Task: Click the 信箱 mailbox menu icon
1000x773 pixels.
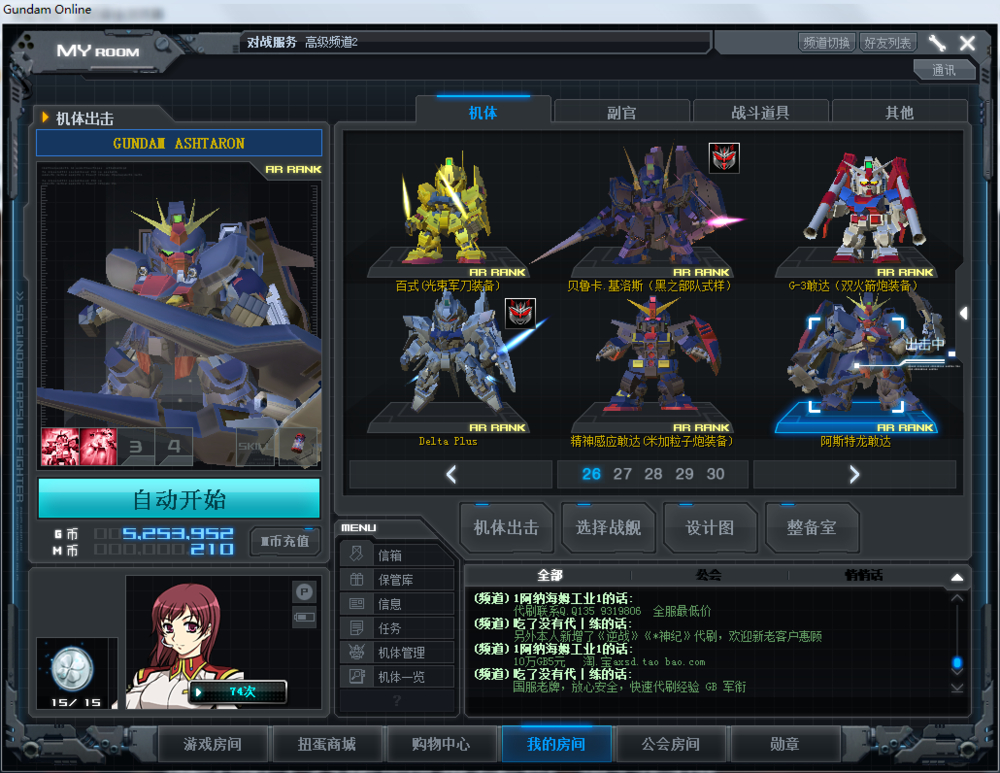Action: coord(357,555)
